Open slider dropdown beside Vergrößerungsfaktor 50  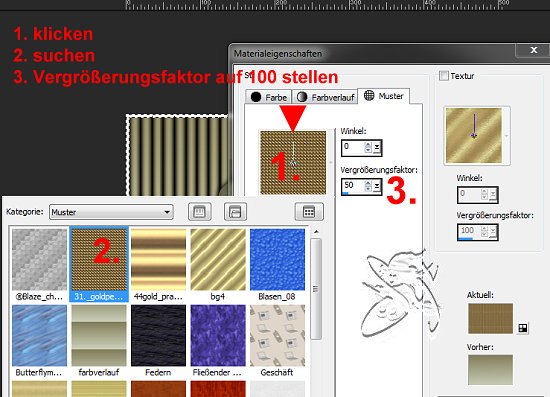tap(377, 186)
